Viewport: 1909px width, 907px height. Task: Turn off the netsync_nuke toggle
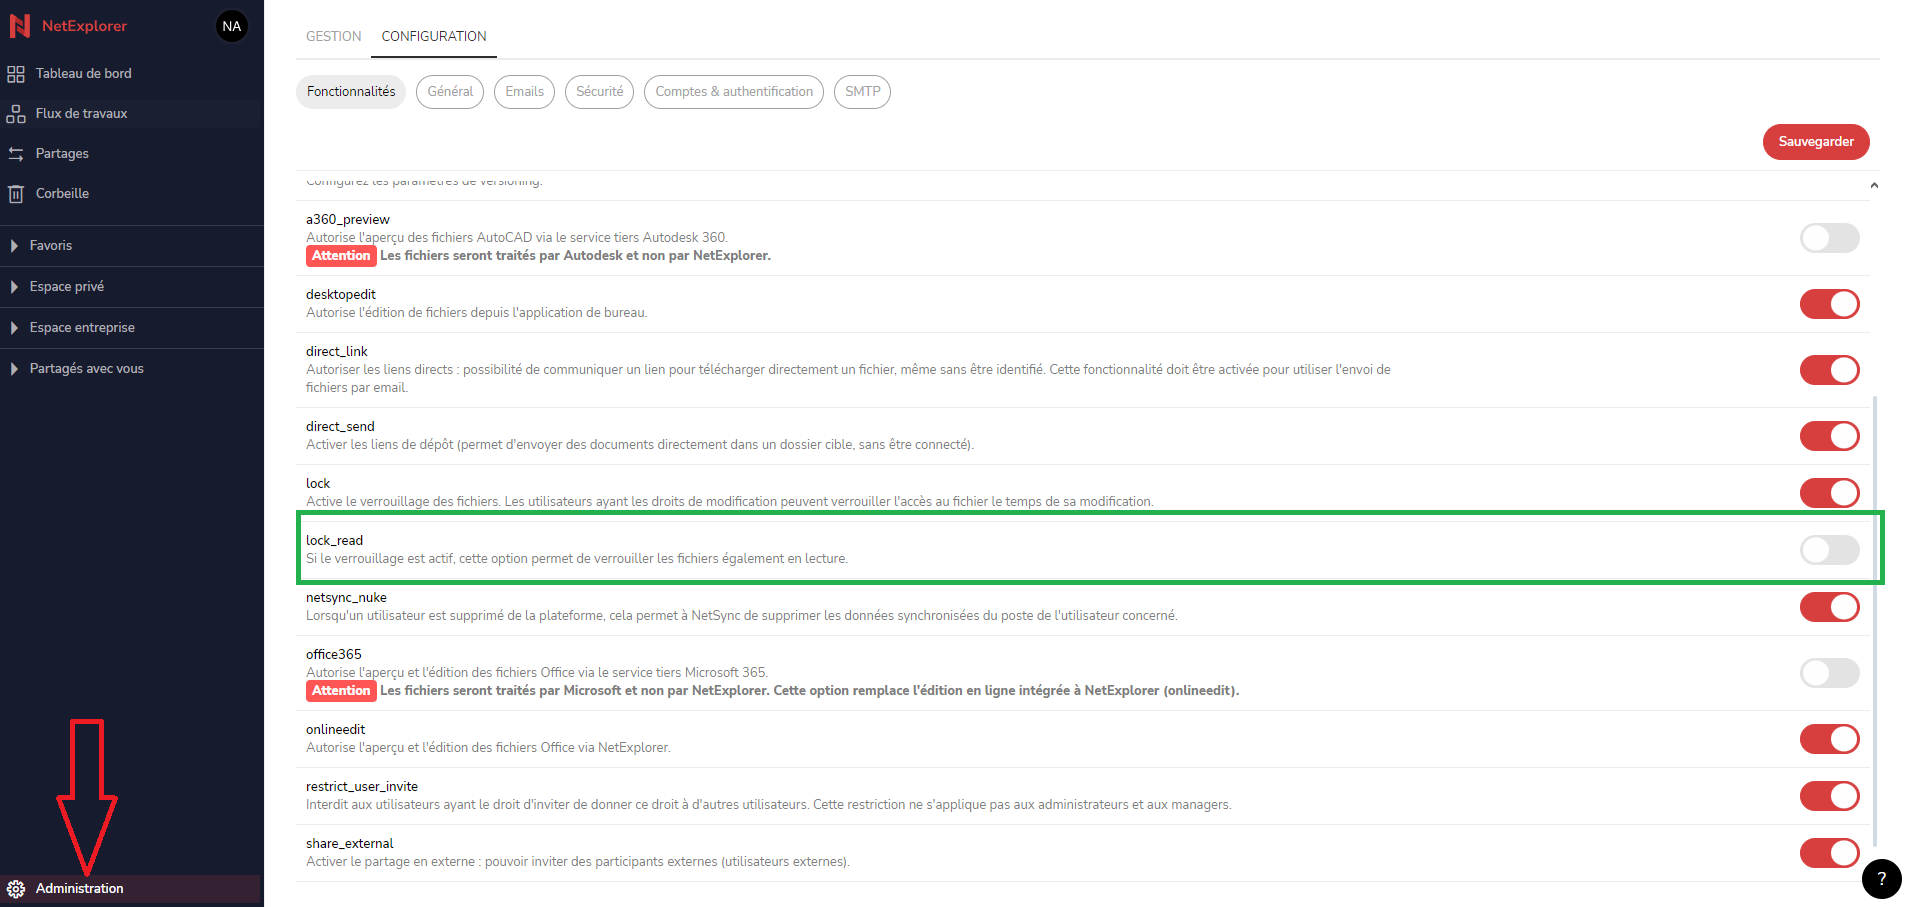[x=1829, y=607]
